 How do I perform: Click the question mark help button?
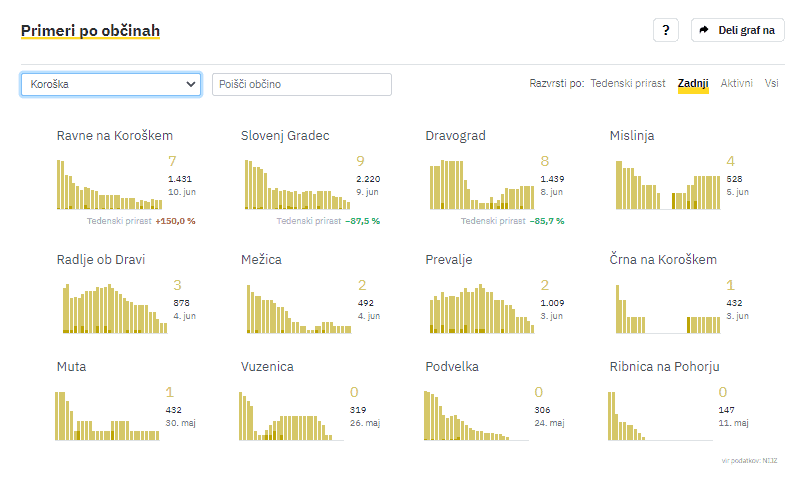tap(666, 30)
